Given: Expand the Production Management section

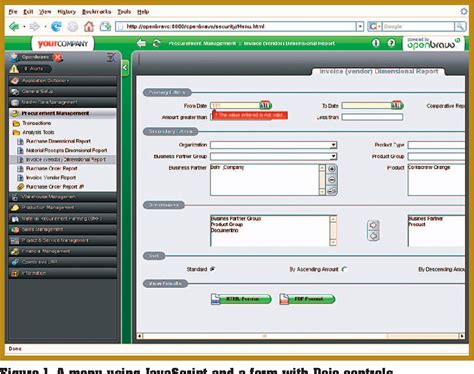Looking at the screenshot, I should tap(63, 207).
